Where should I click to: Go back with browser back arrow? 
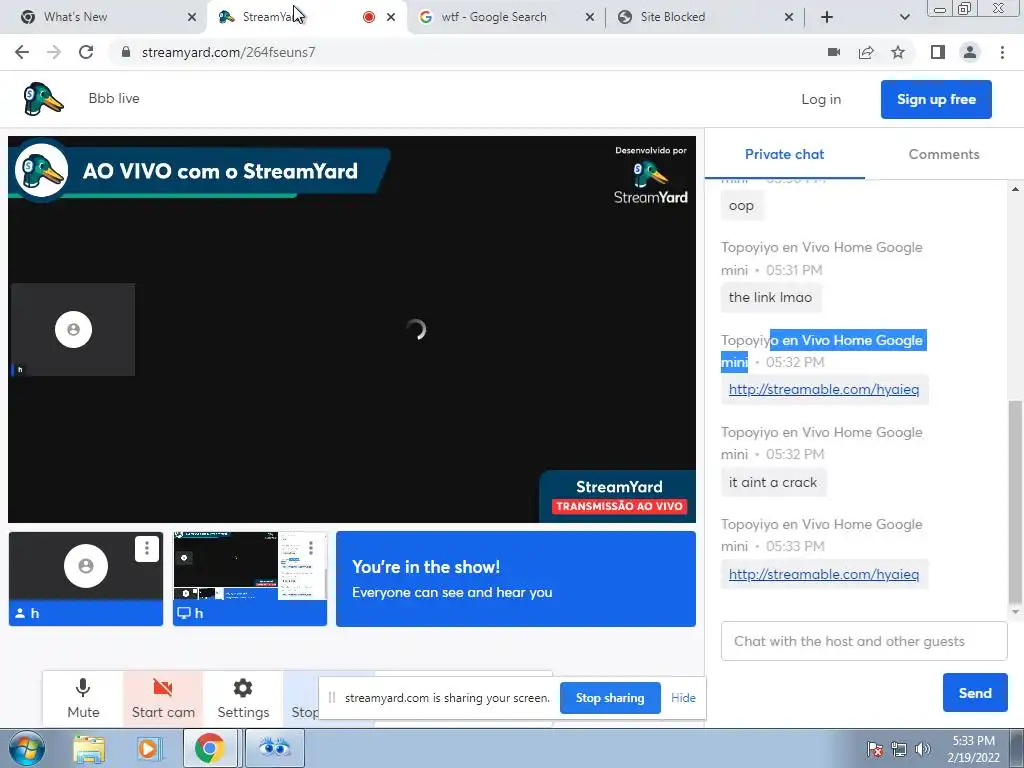pyautogui.click(x=22, y=52)
